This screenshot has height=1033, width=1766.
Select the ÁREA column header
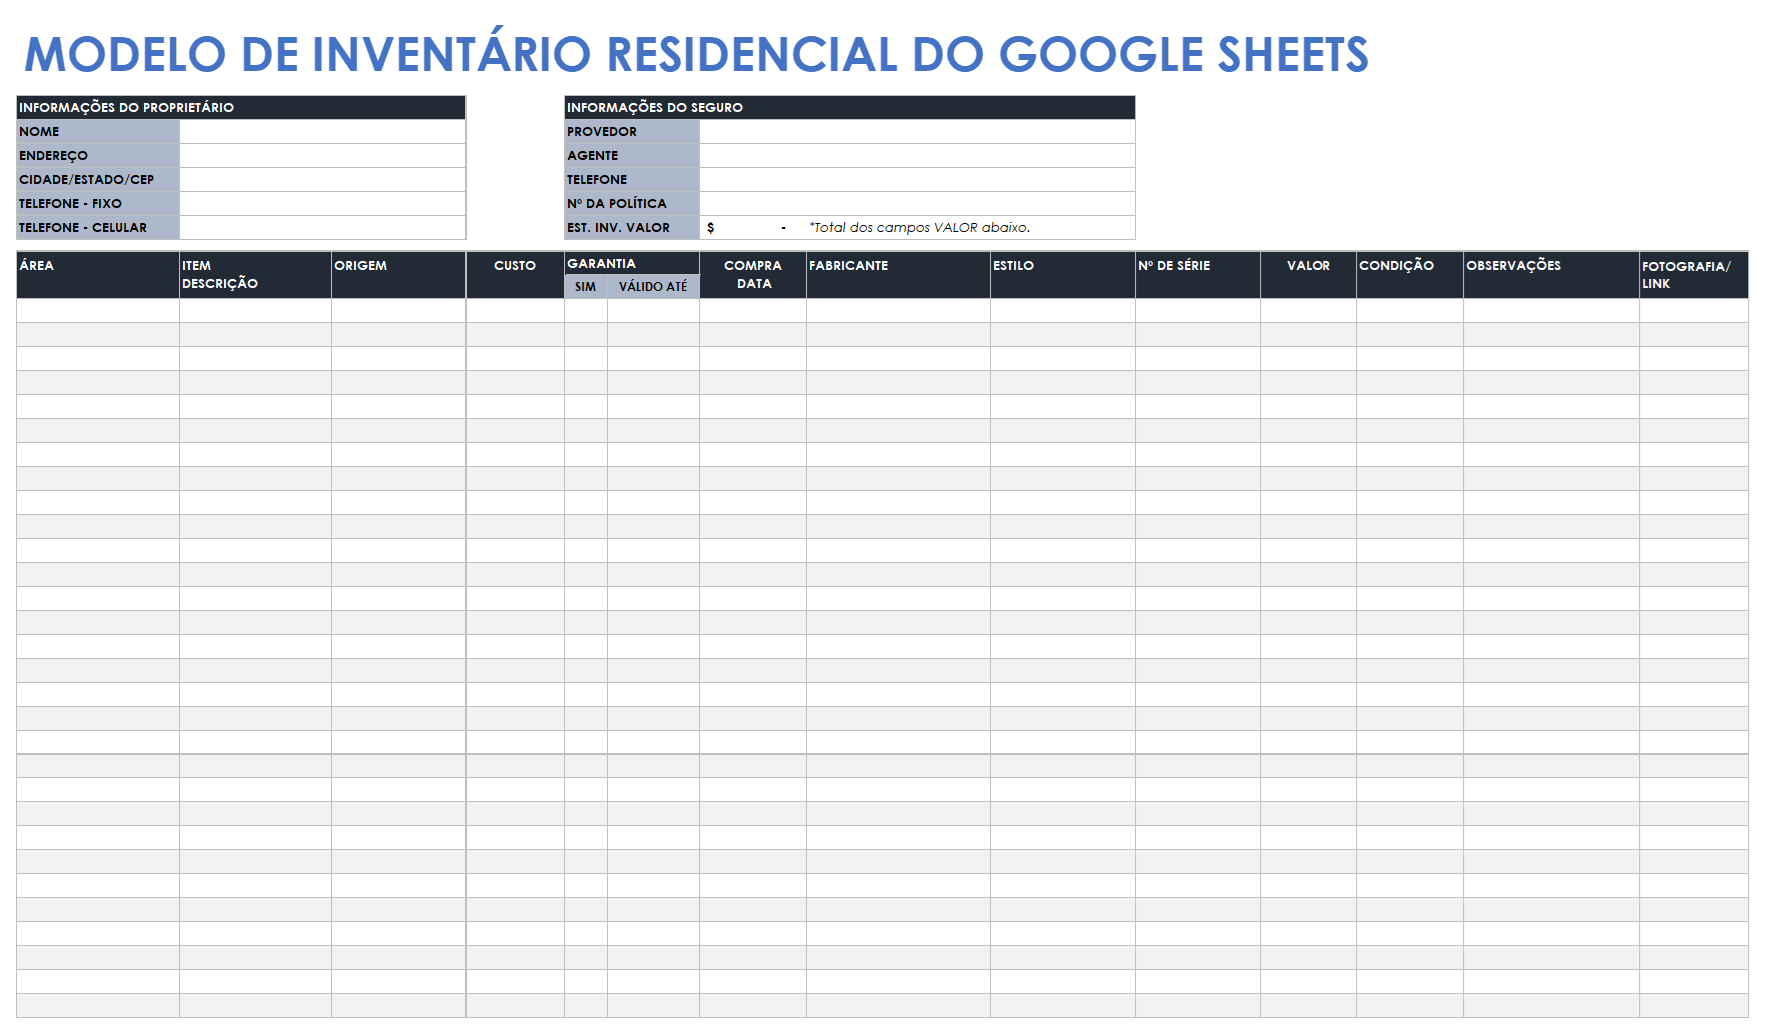click(x=98, y=275)
